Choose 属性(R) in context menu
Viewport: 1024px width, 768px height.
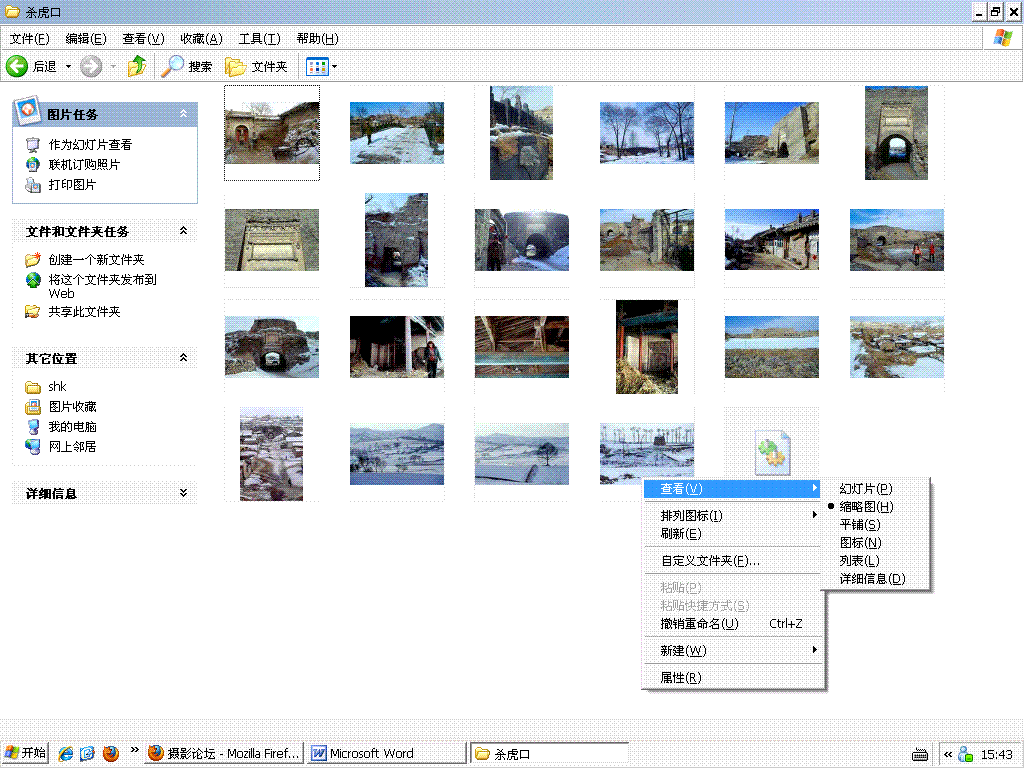[732, 678]
